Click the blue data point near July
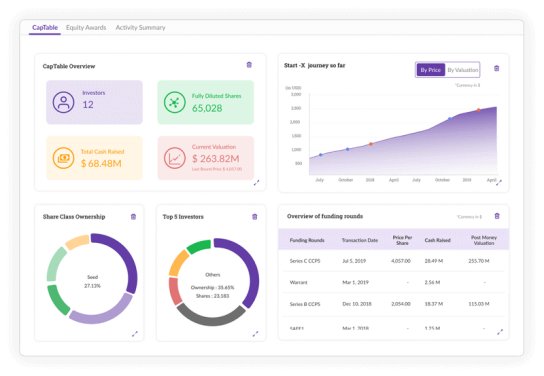 [x=321, y=155]
